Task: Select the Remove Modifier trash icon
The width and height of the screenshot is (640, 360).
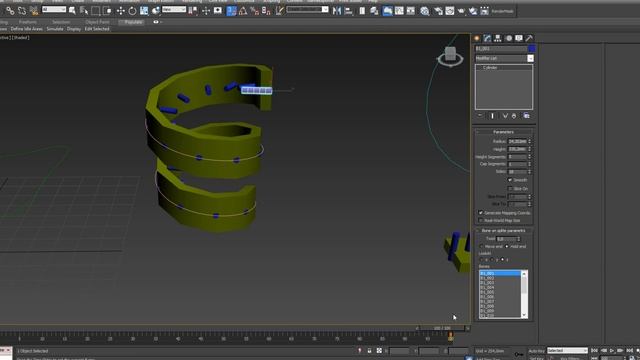Action: pyautogui.click(x=514, y=116)
